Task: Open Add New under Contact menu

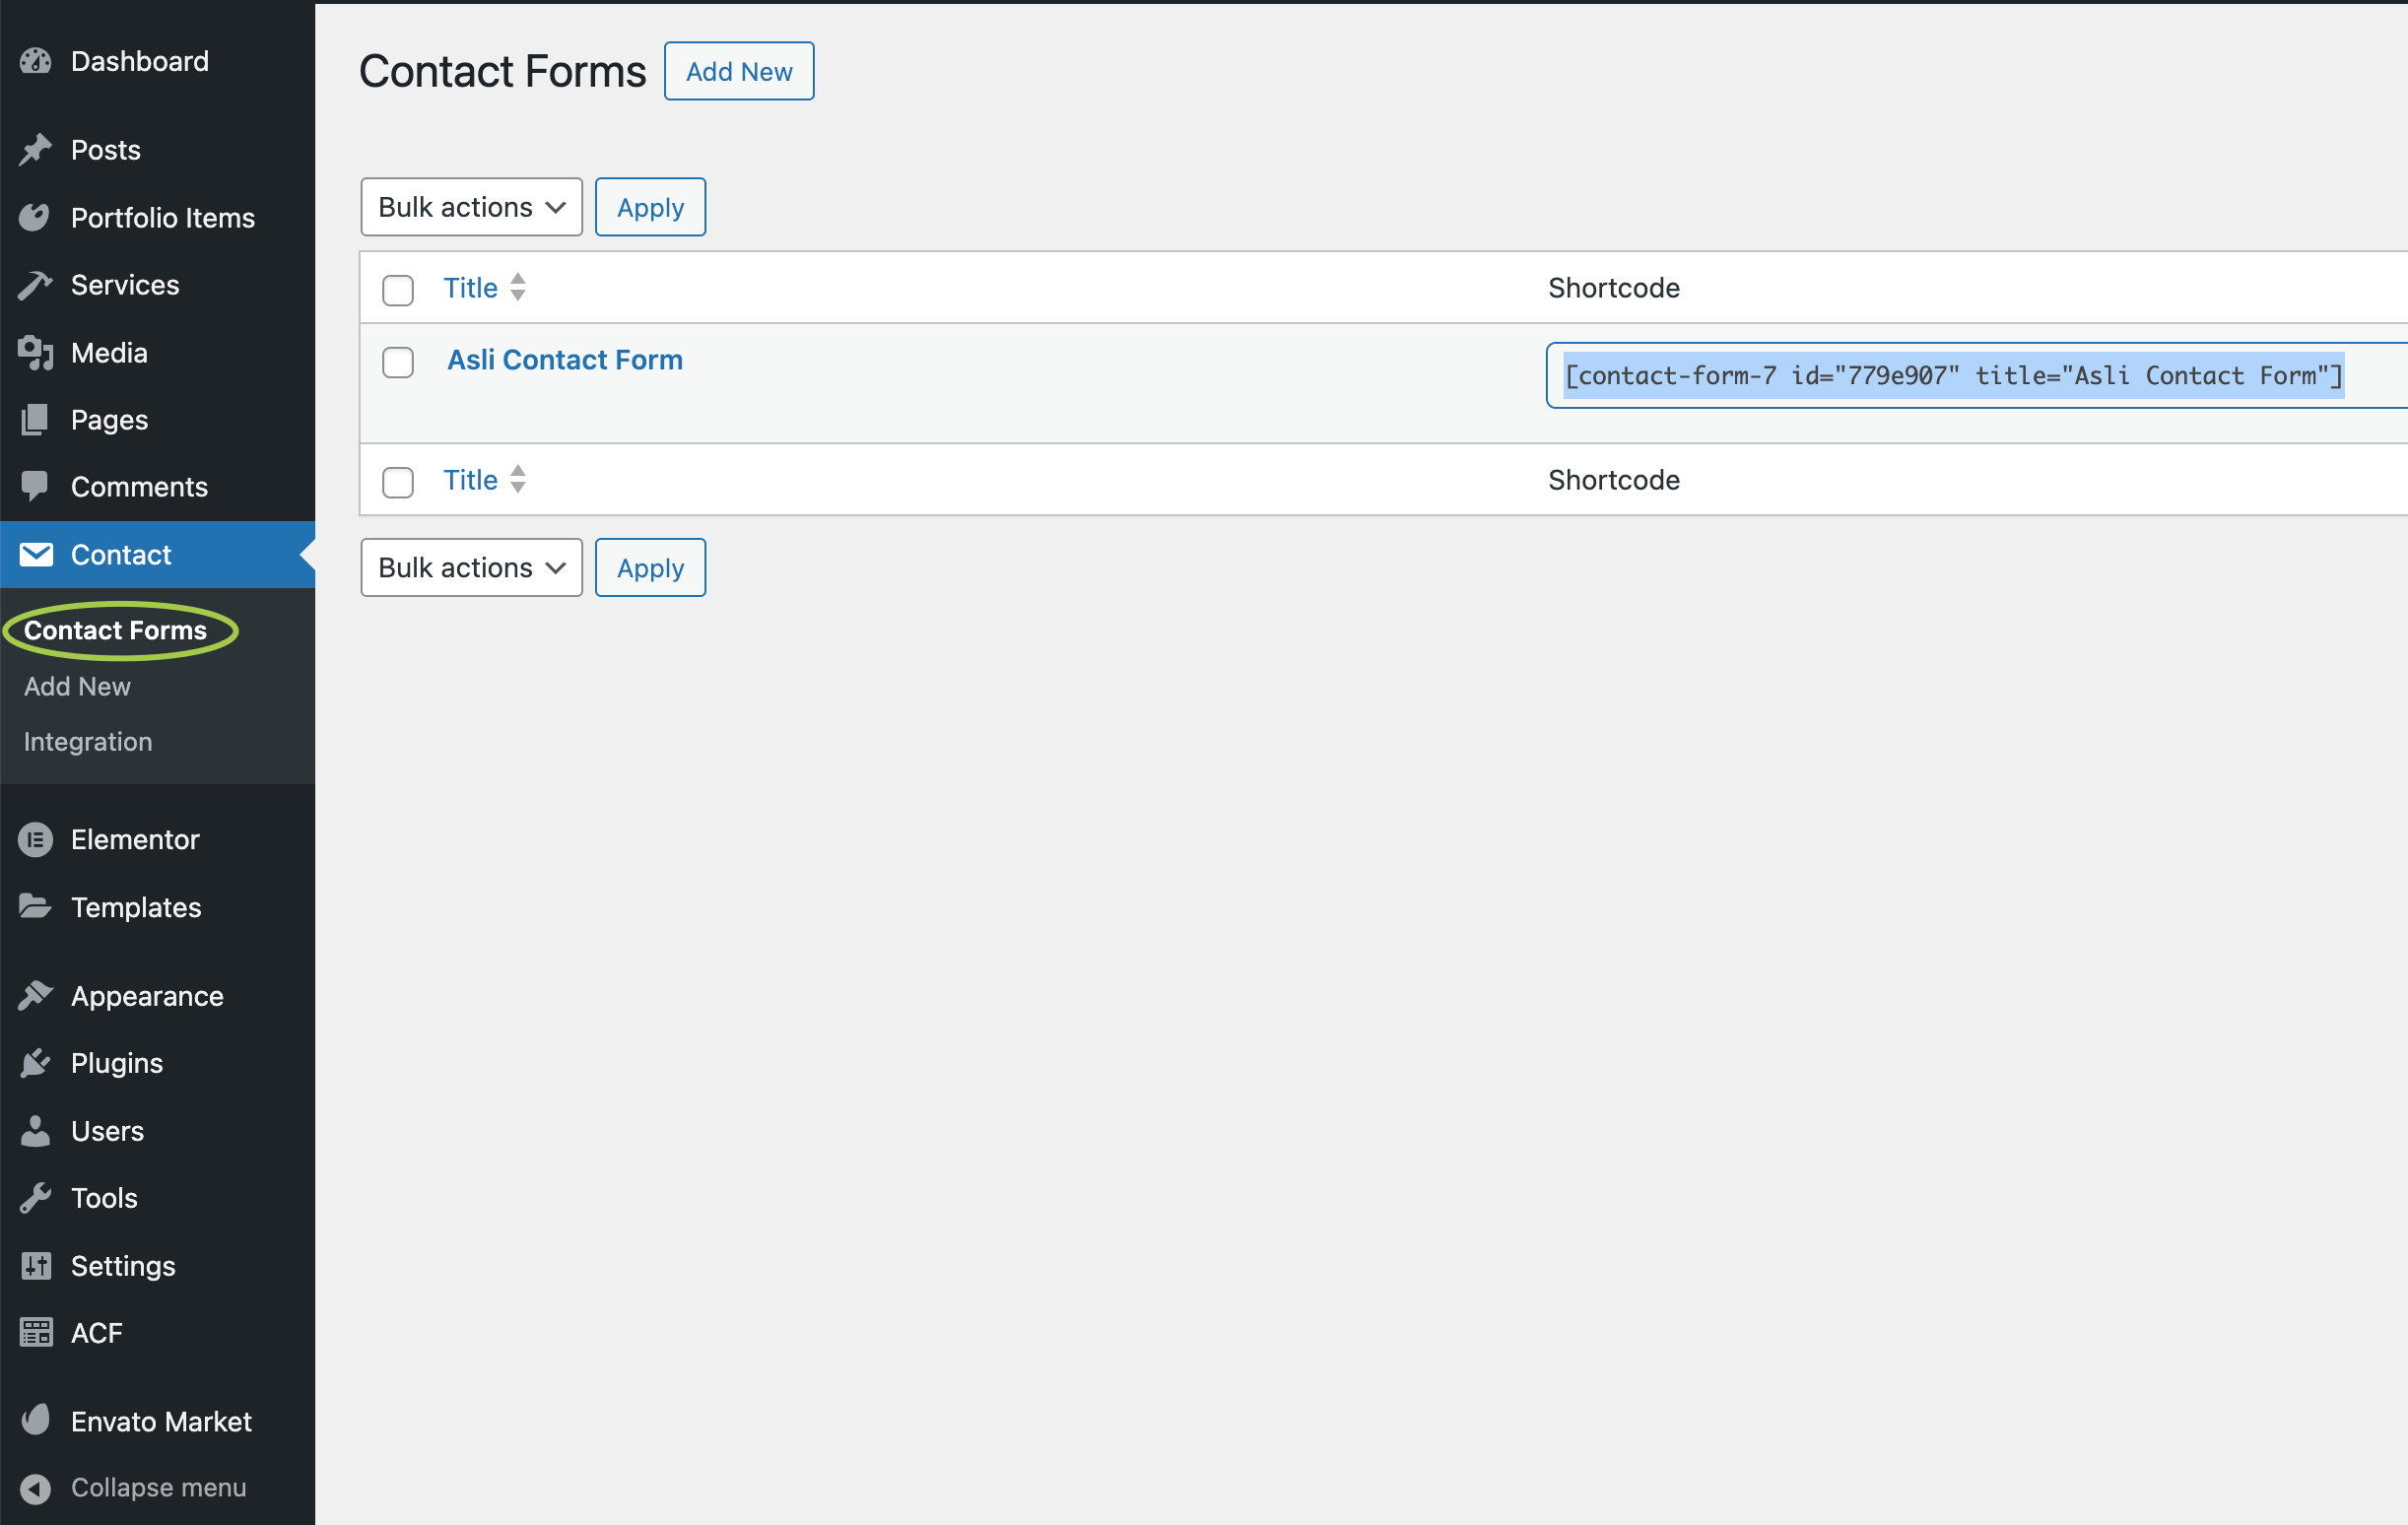Action: click(77, 687)
